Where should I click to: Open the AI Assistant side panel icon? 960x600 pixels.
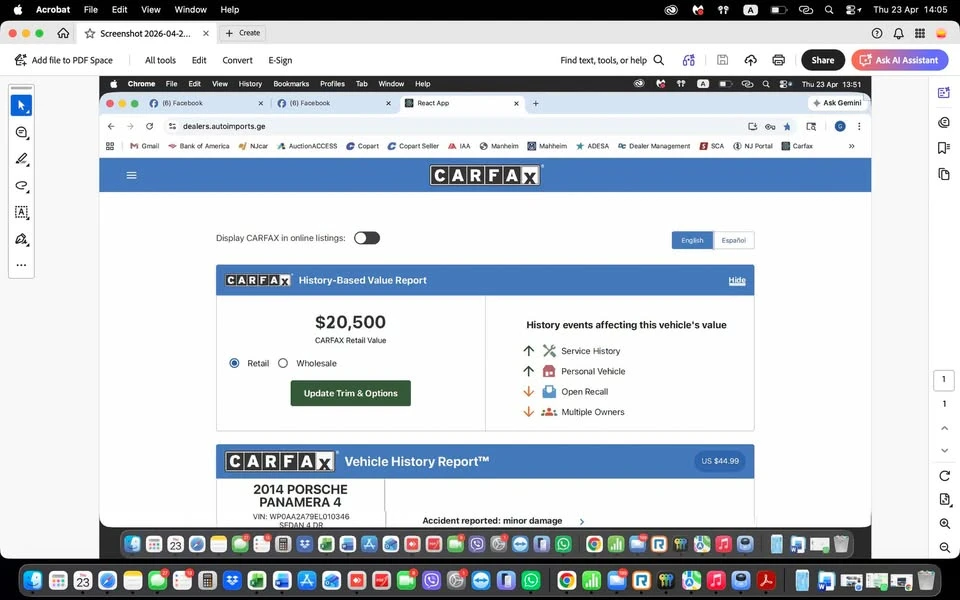[943, 93]
